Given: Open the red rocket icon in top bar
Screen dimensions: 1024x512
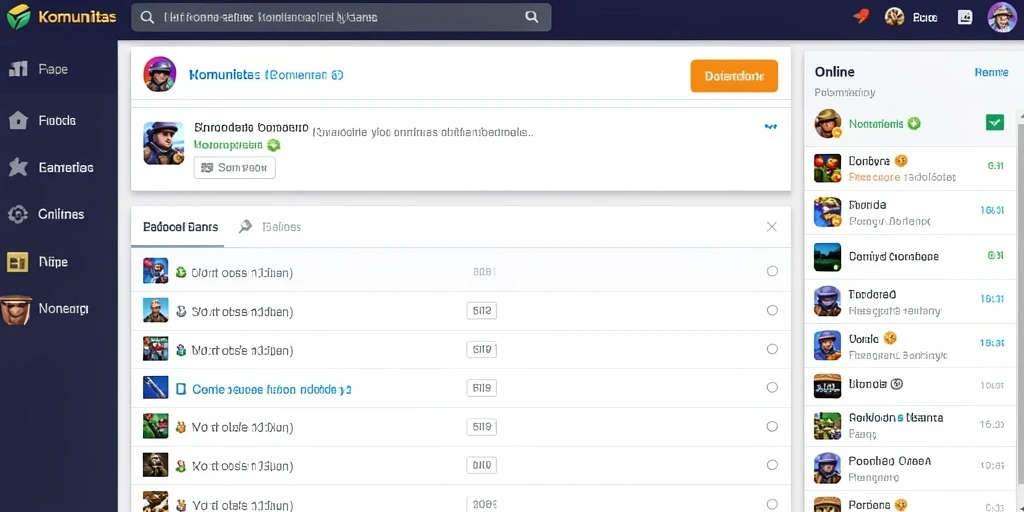Looking at the screenshot, I should tap(861, 17).
